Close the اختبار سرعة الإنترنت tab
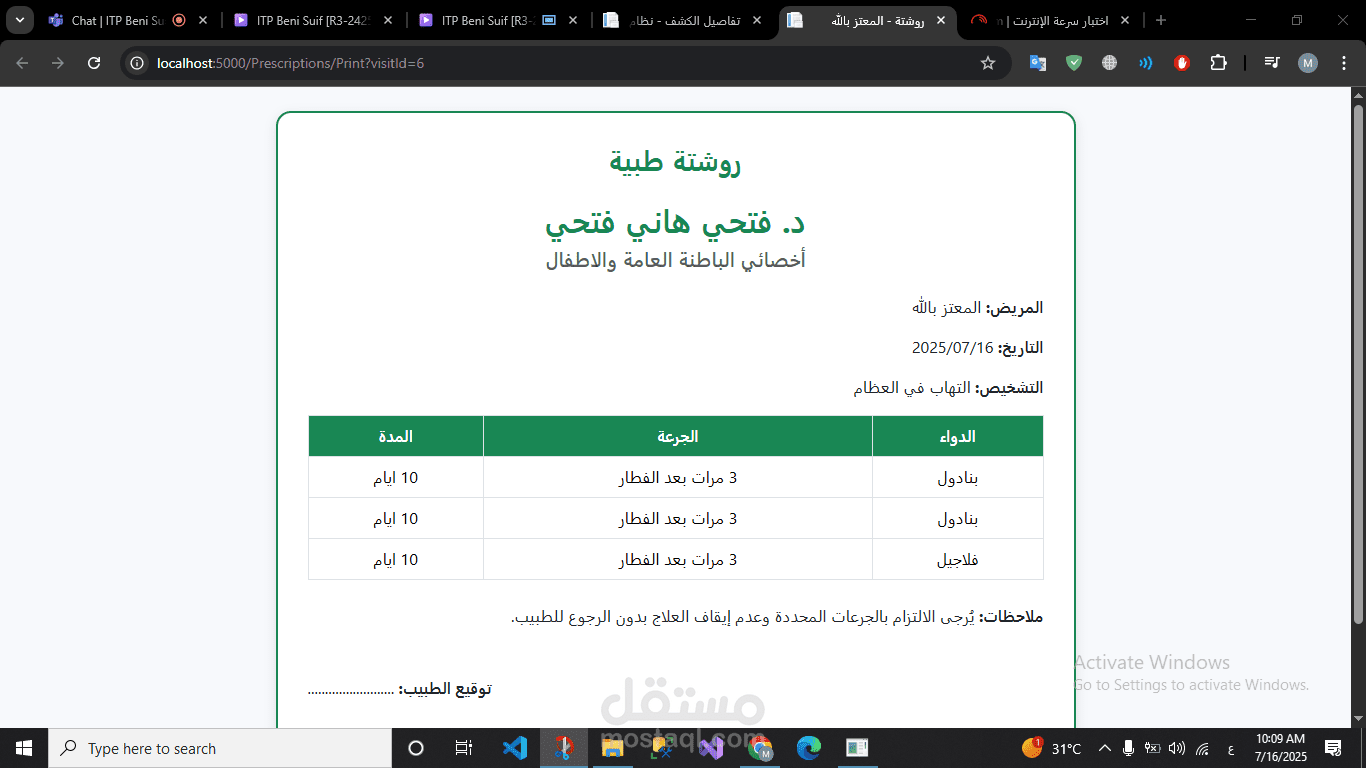Screen dimensions: 1366x768 pos(1125,20)
